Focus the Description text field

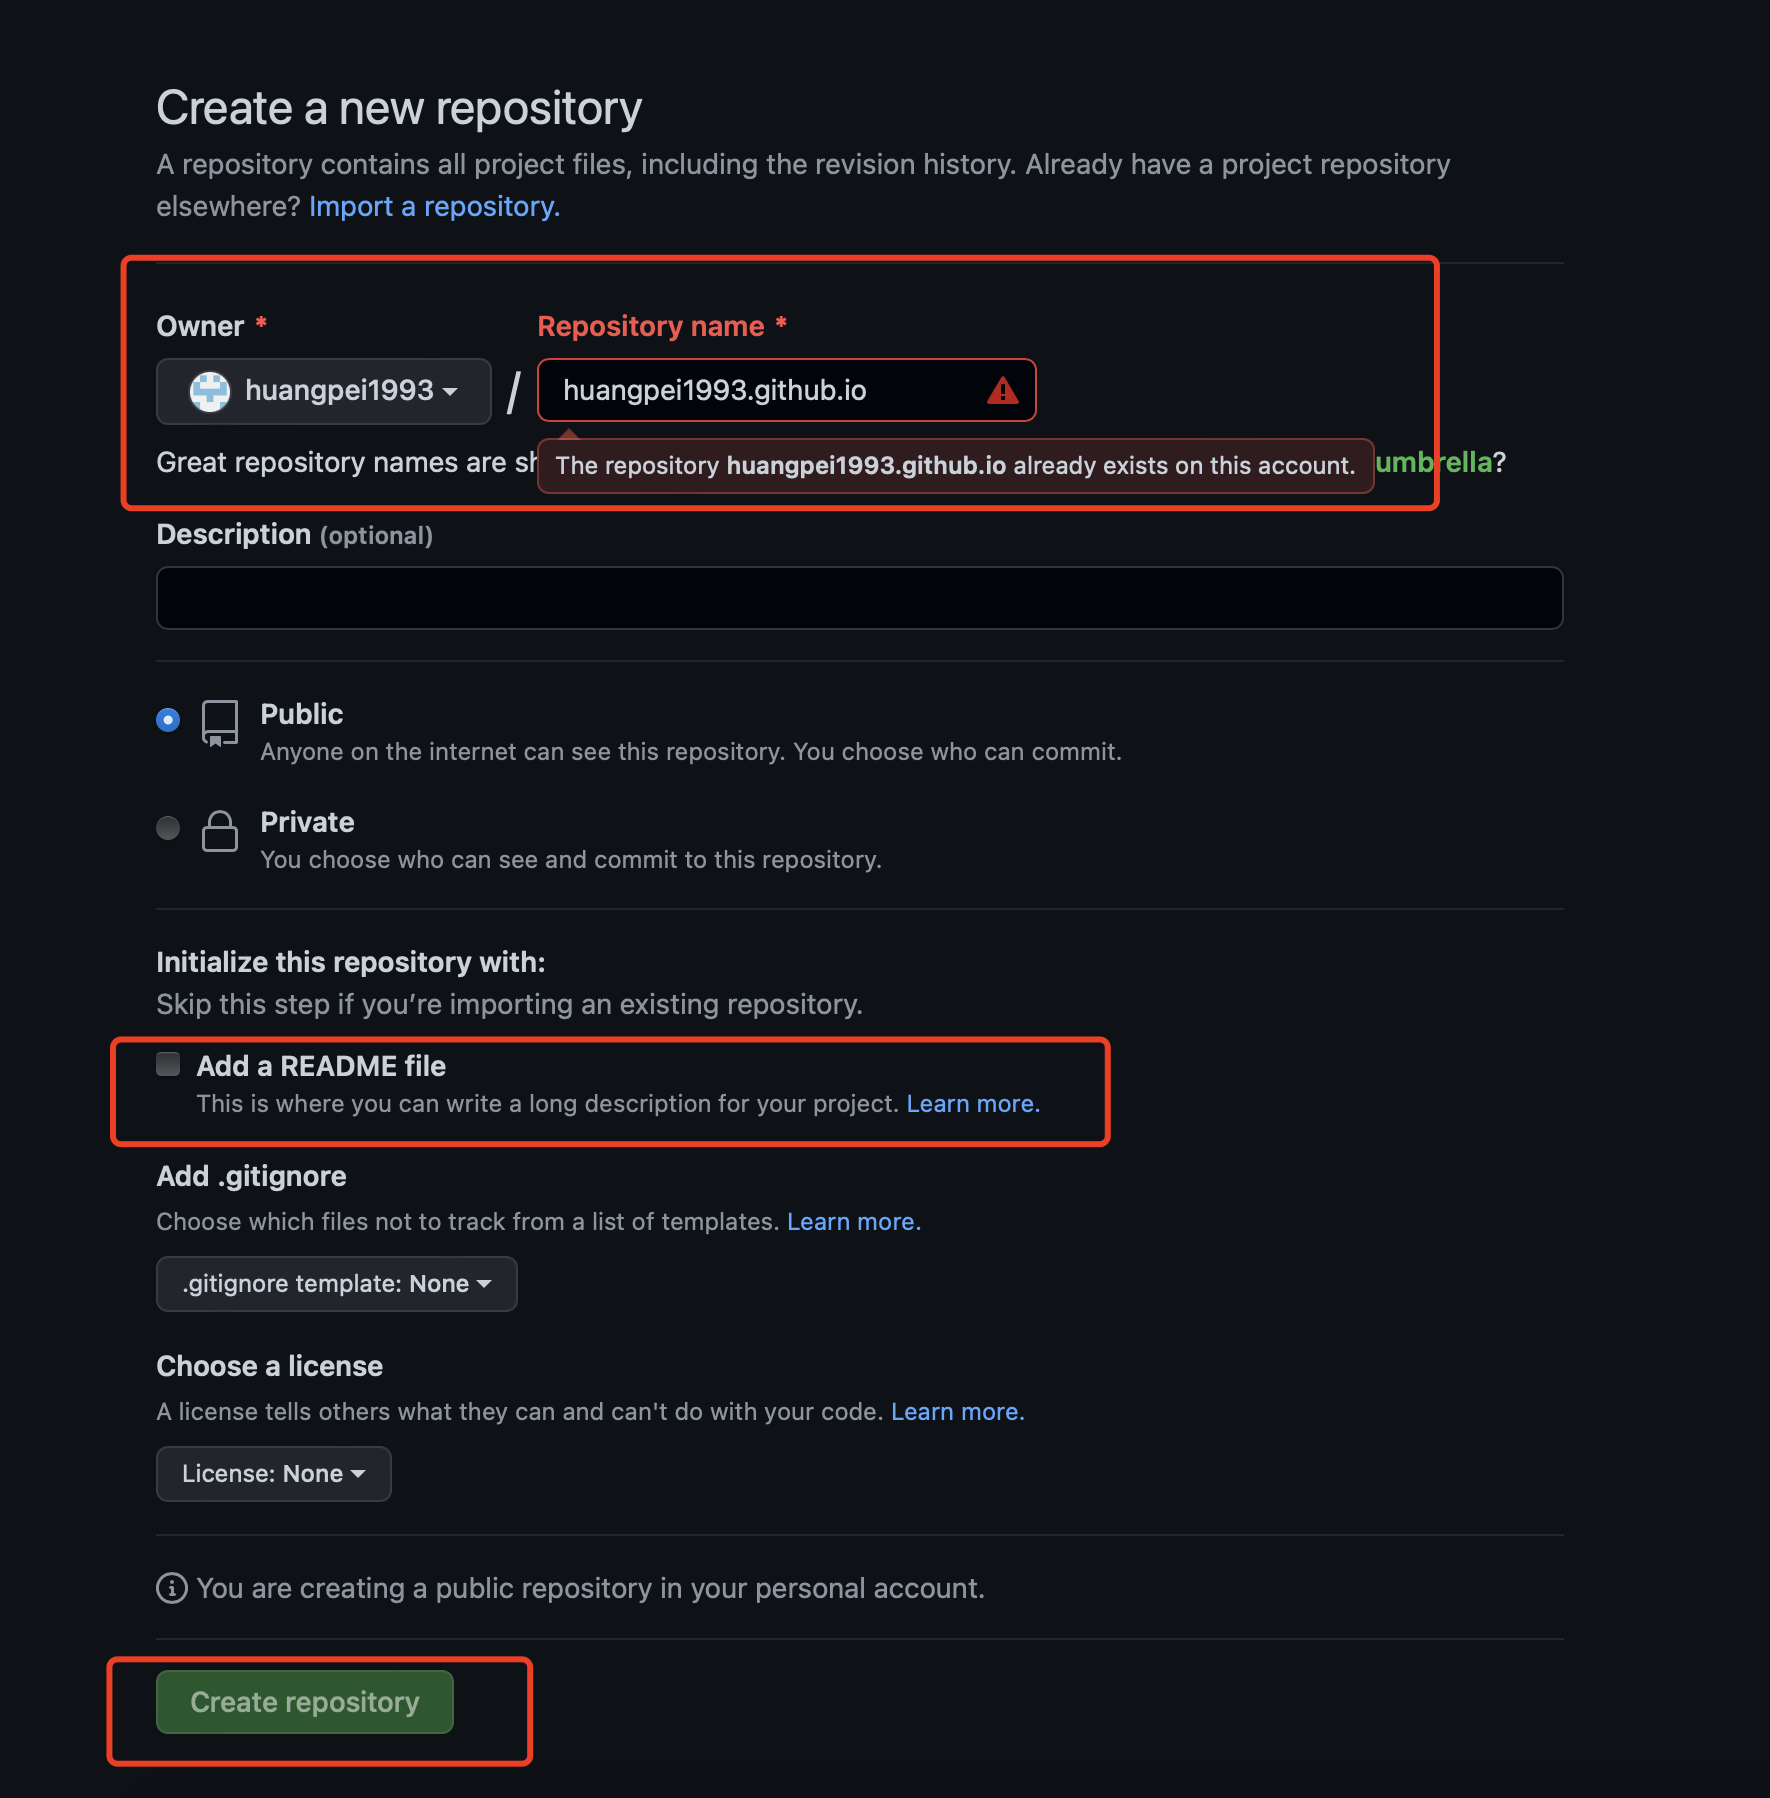pos(859,598)
